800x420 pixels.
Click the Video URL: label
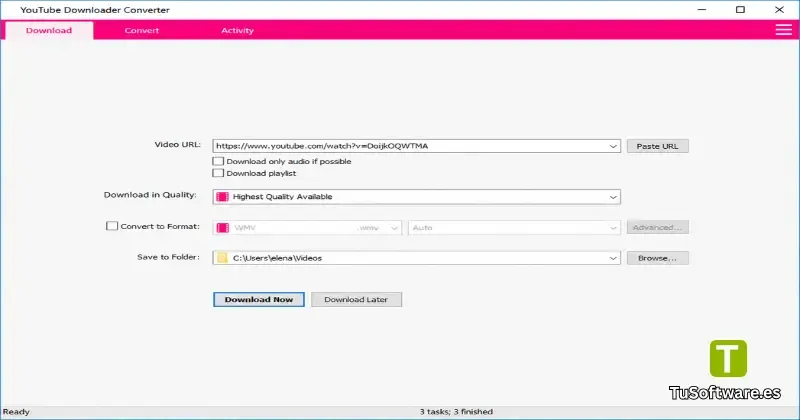(x=178, y=144)
